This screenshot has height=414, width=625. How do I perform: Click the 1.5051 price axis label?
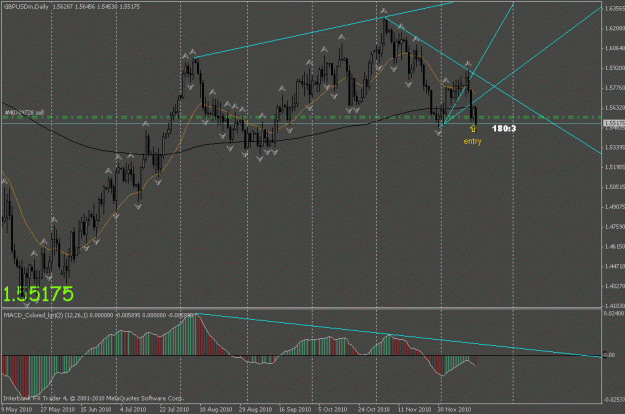pos(614,187)
